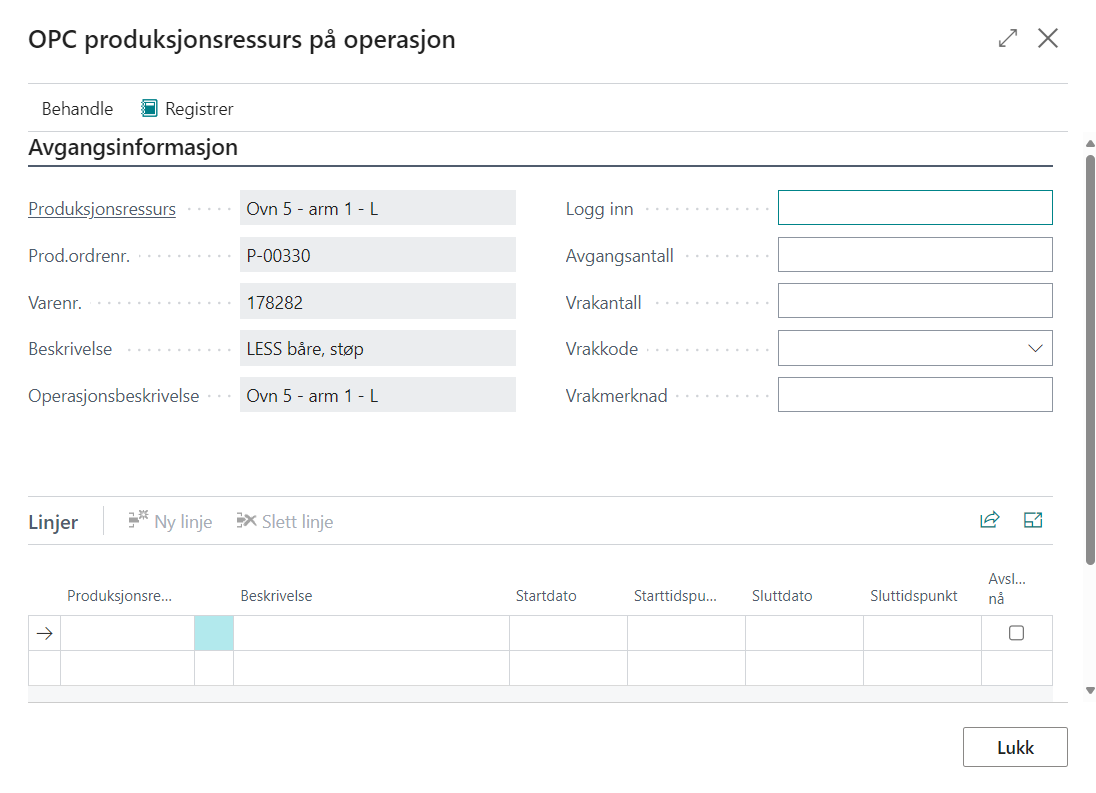Viewport: 1096px width, 793px height.
Task: Click into the Avgangsantall field
Action: click(x=914, y=255)
